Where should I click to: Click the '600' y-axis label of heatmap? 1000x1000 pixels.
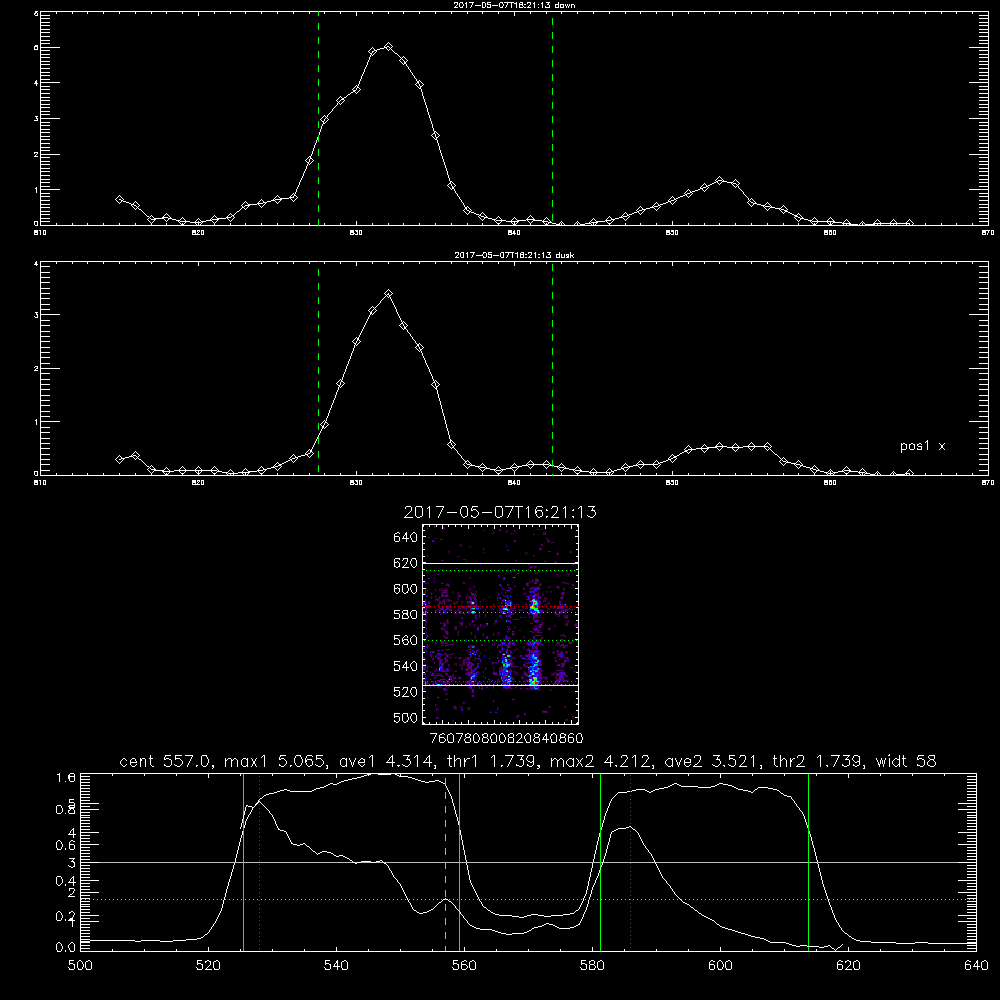click(x=406, y=589)
